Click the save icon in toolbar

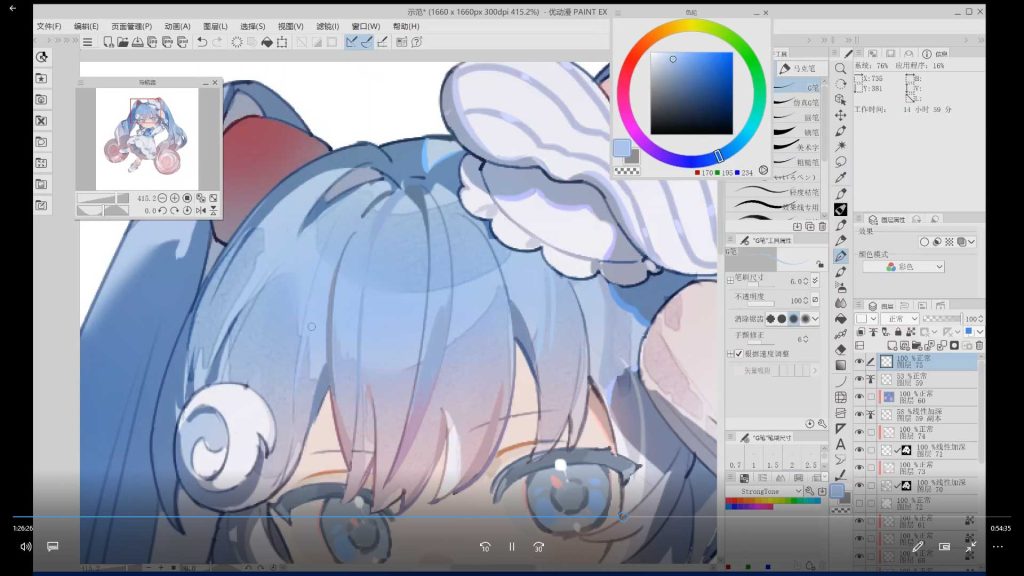point(138,42)
